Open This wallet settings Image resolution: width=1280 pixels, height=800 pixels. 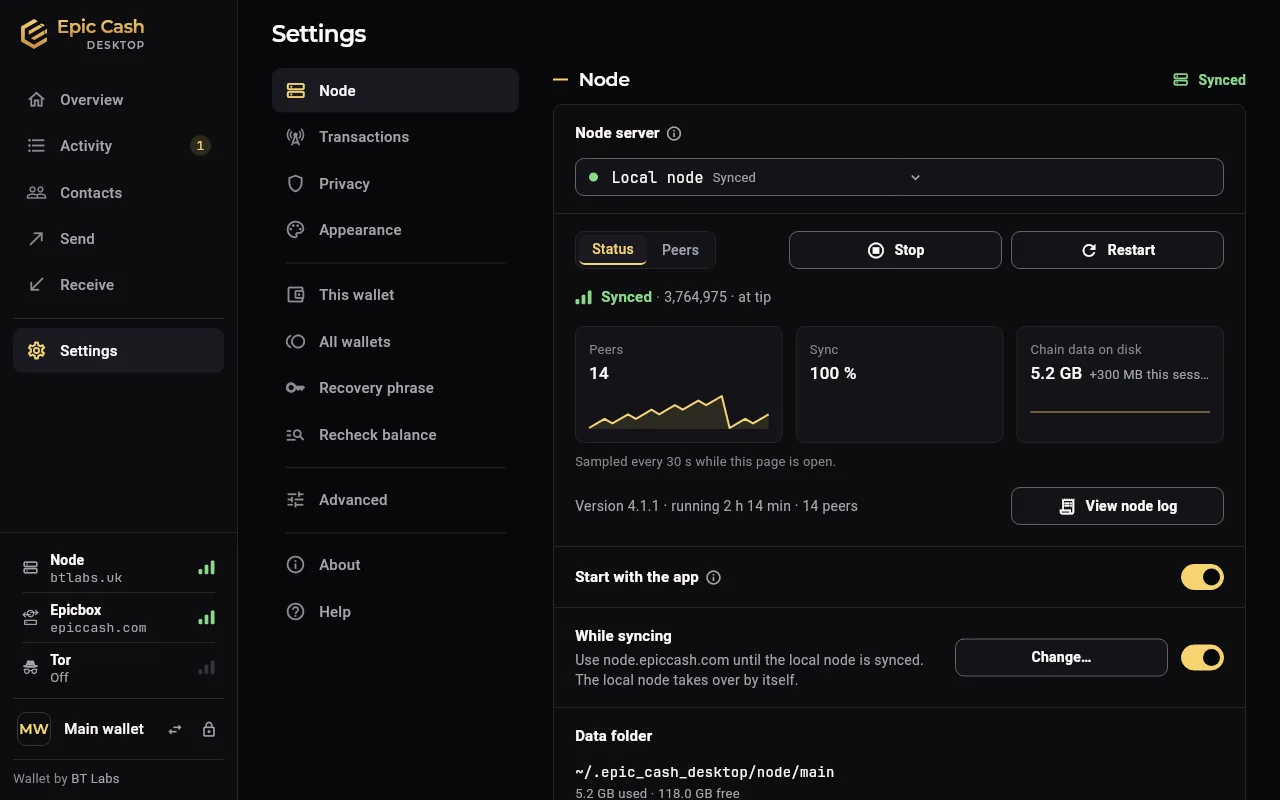(395, 295)
